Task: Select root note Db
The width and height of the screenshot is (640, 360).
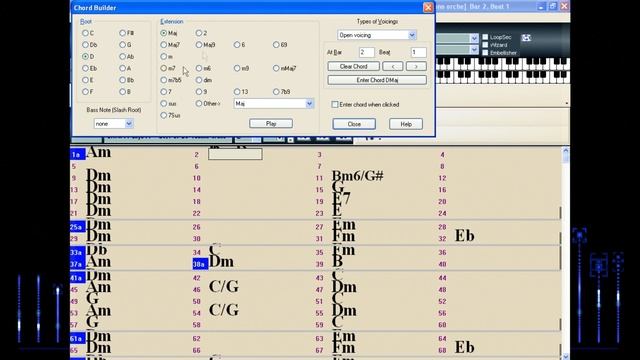Action: [x=85, y=44]
